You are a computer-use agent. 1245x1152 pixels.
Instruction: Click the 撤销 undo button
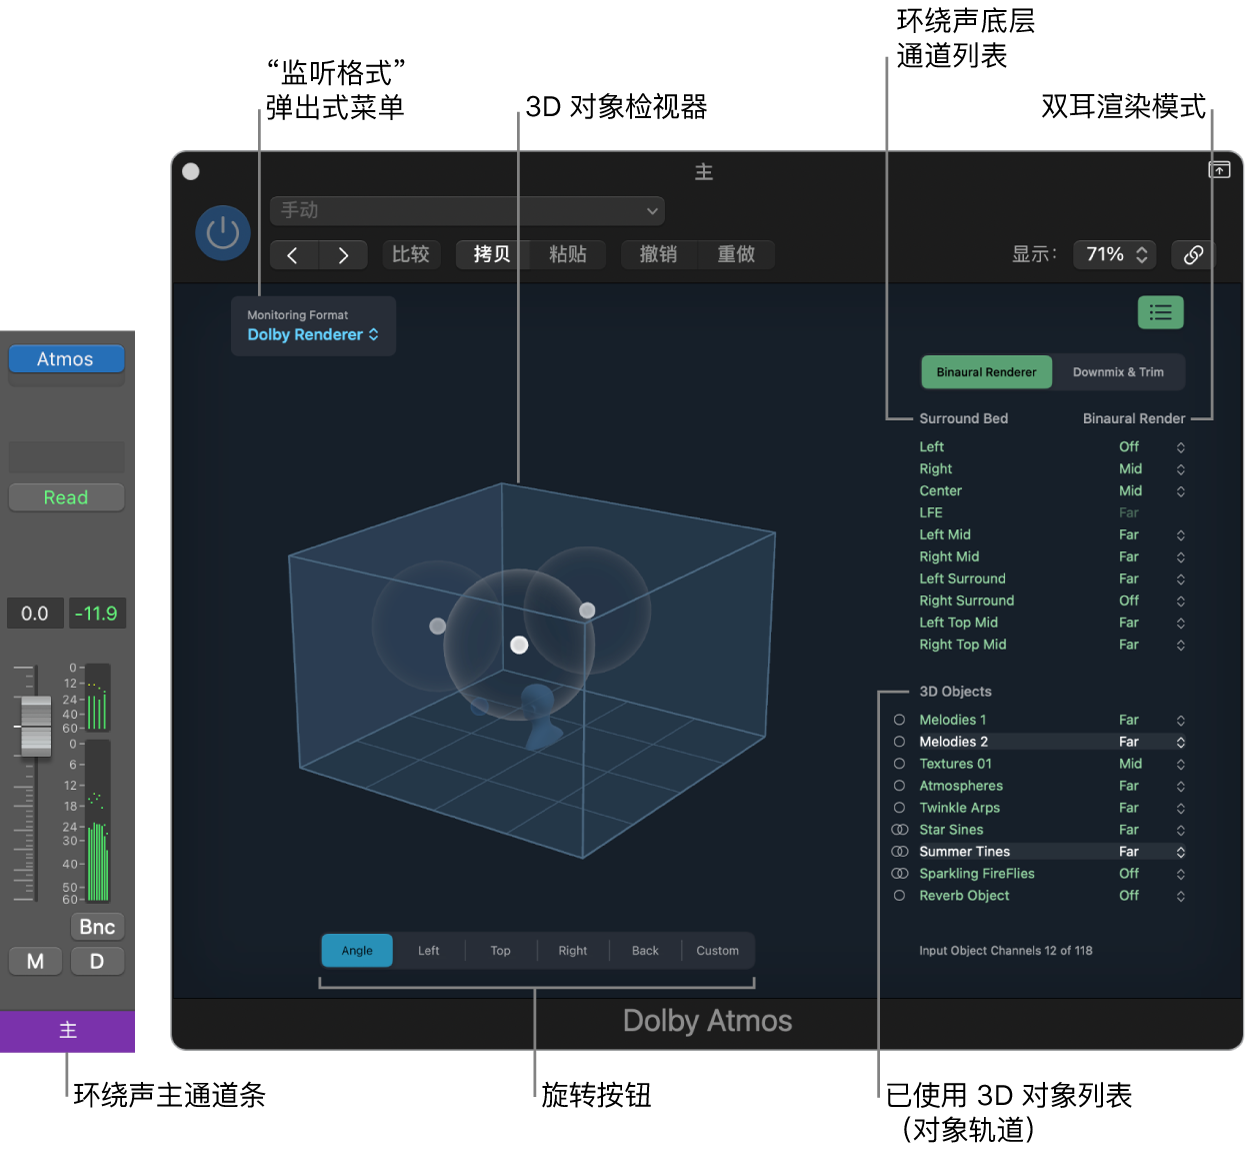[x=658, y=255]
